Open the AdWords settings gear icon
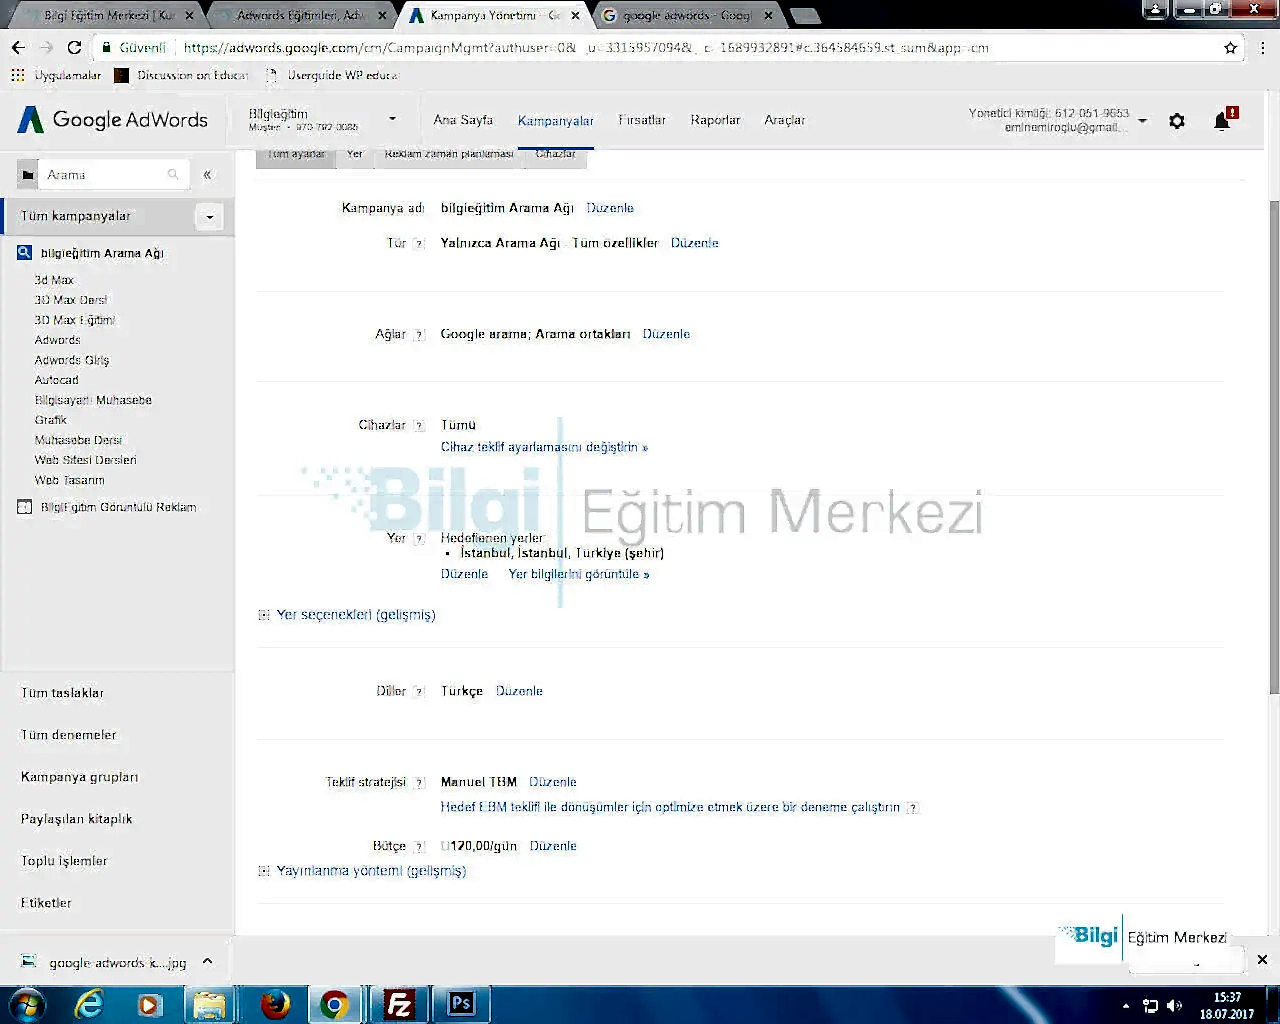 tap(1177, 121)
